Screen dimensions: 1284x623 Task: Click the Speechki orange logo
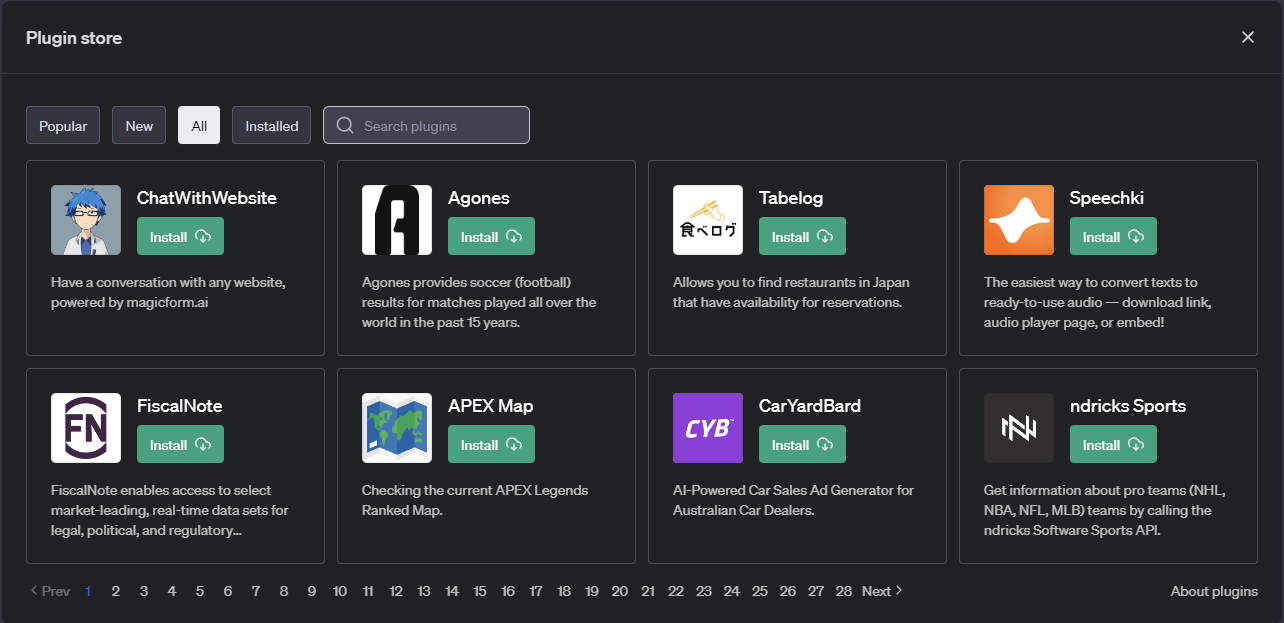pyautogui.click(x=1019, y=220)
